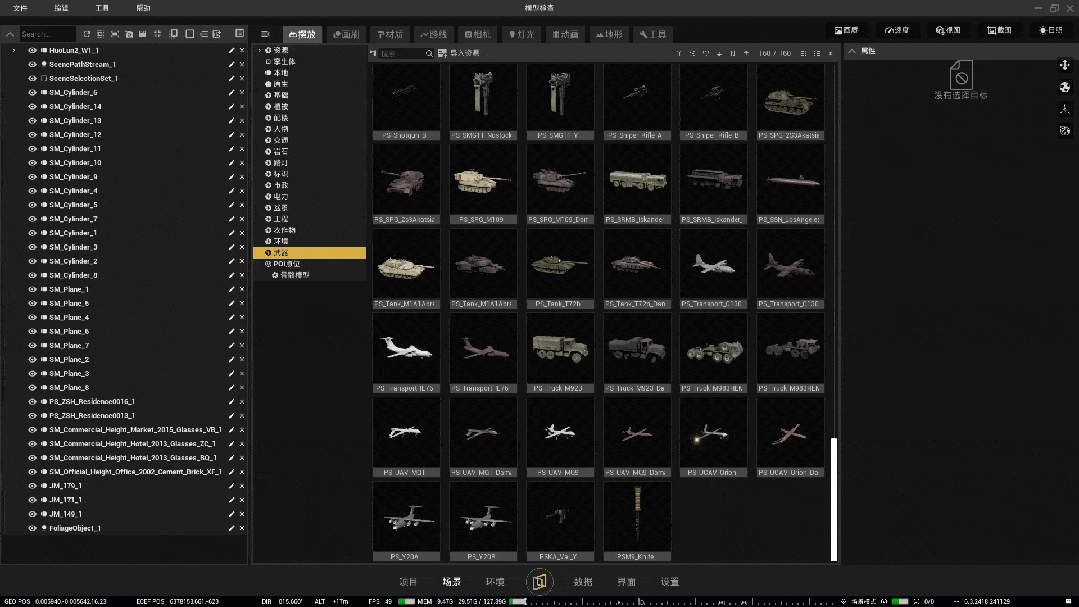Switch to the 环境 tab at bottom
1079x607 pixels.
coord(495,581)
